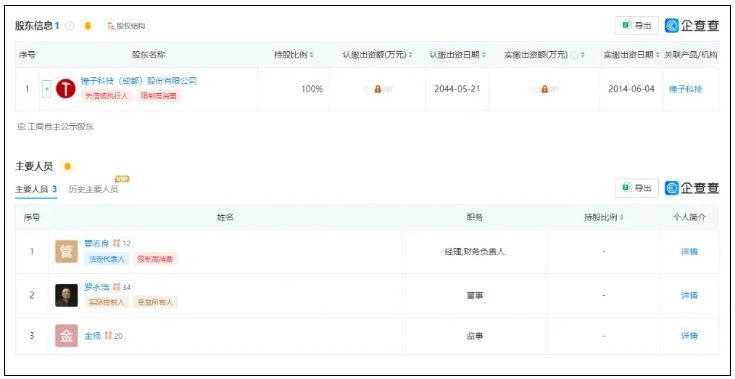This screenshot has width=735, height=379.
Task: Click 导出 in the 主要人员 section
Action: click(637, 188)
